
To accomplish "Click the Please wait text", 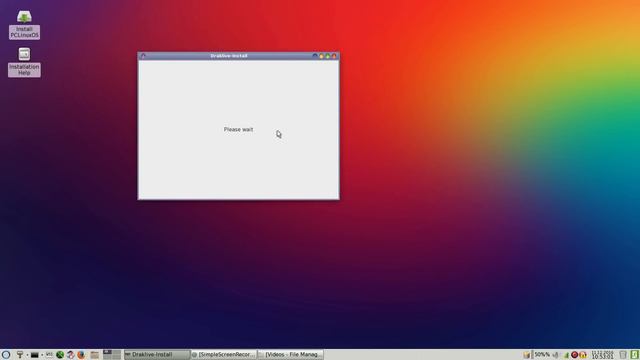I will [x=238, y=129].
